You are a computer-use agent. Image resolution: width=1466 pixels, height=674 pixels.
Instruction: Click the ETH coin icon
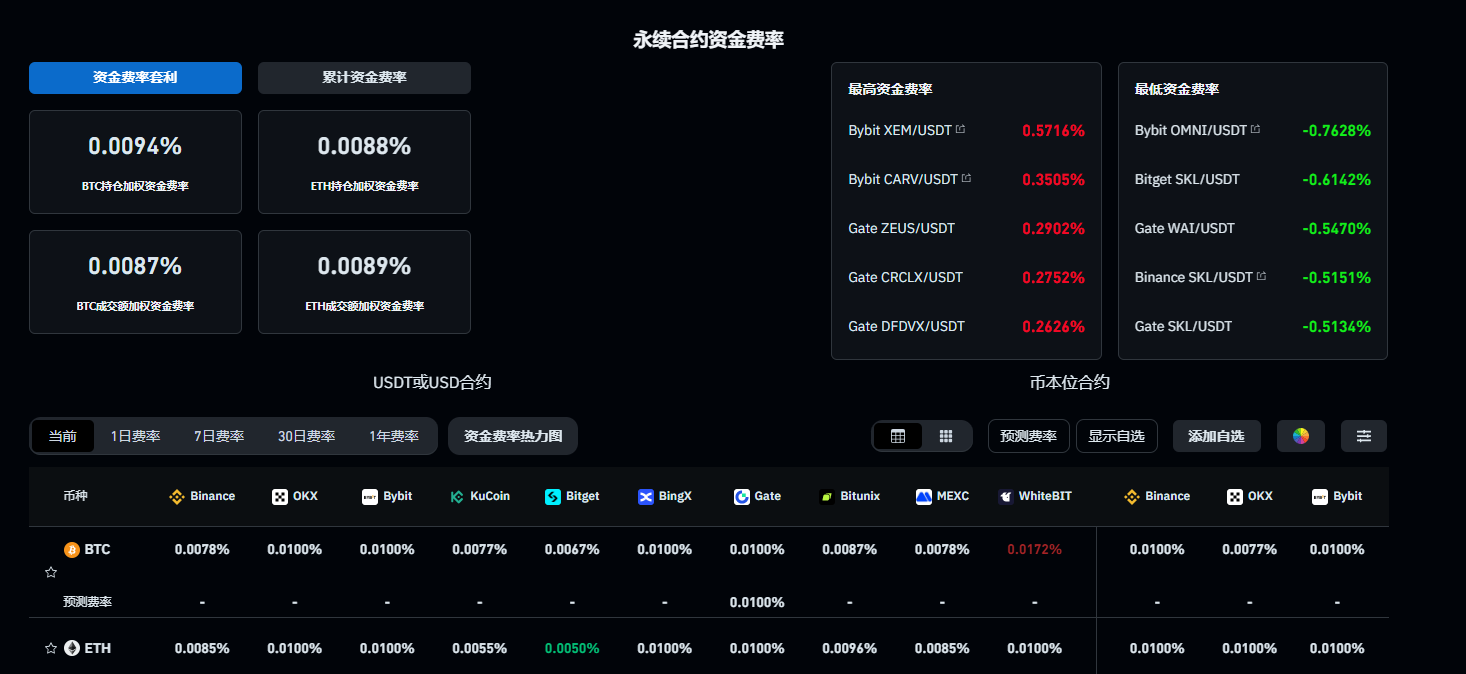72,648
